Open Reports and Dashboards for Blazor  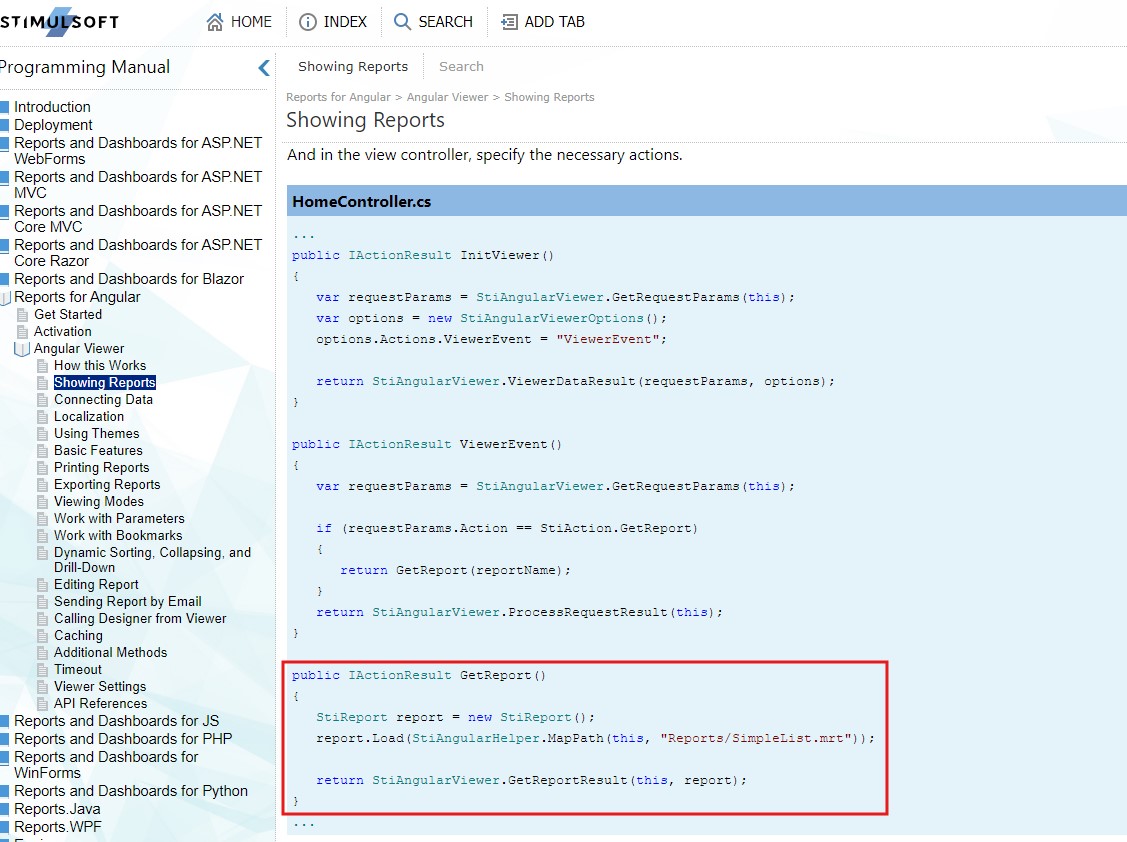pos(129,278)
